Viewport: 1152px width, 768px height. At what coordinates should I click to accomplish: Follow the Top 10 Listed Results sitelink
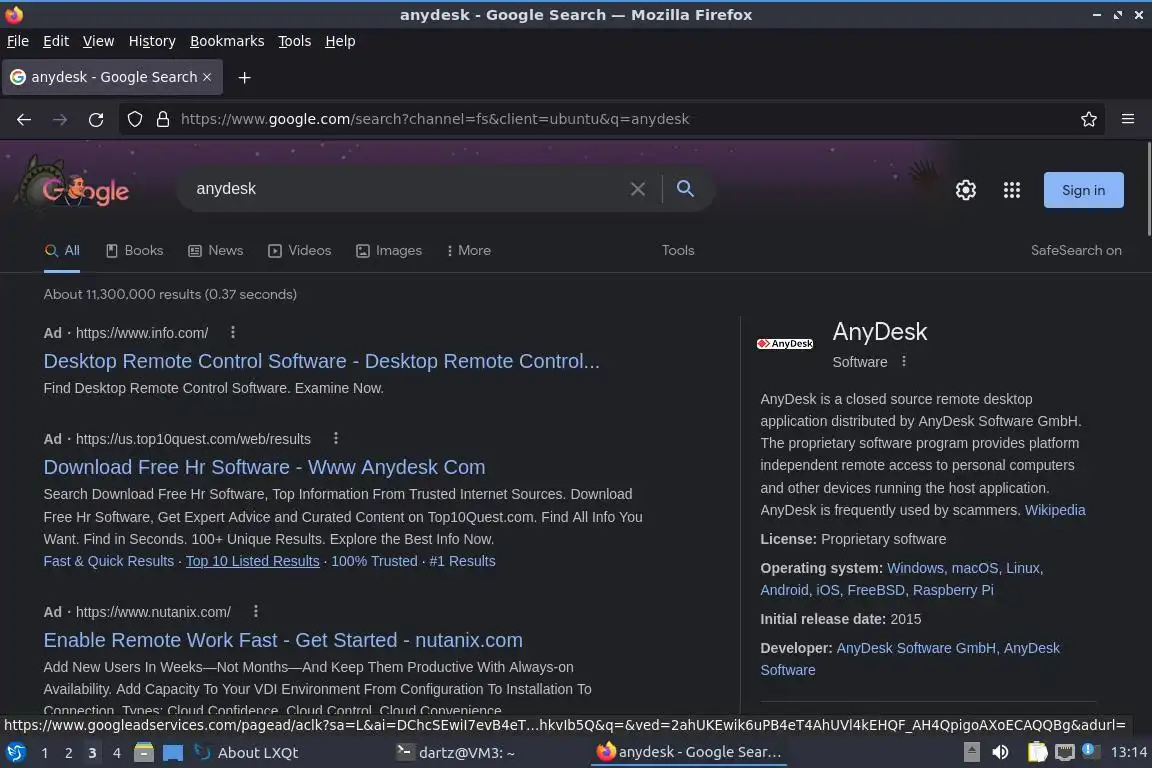252,561
